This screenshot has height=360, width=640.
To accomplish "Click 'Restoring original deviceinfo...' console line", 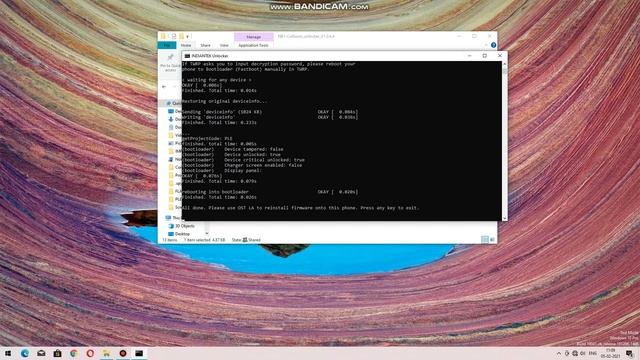I will click(x=224, y=101).
